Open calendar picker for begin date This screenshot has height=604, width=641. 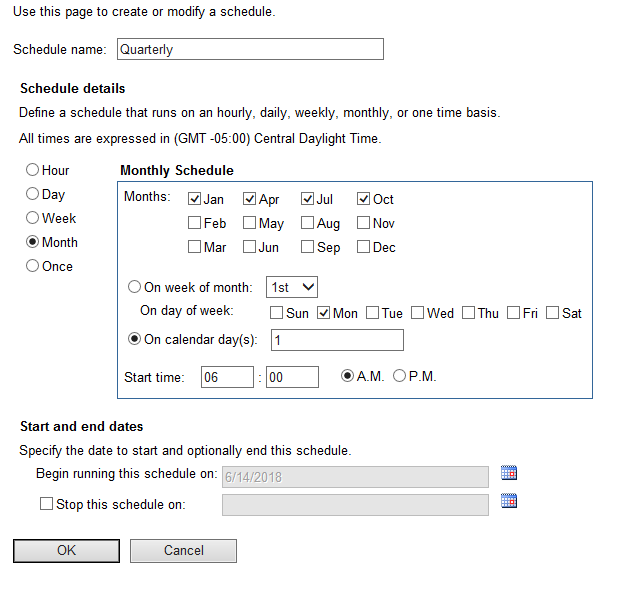click(509, 474)
